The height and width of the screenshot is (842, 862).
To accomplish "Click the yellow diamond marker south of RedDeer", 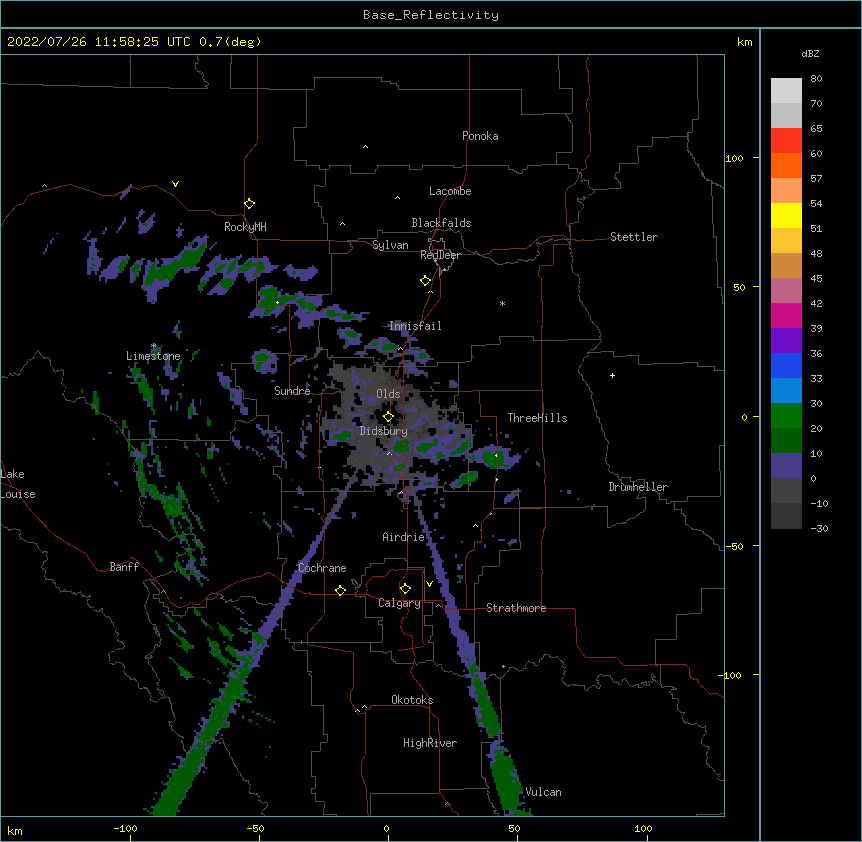I will click(x=426, y=281).
